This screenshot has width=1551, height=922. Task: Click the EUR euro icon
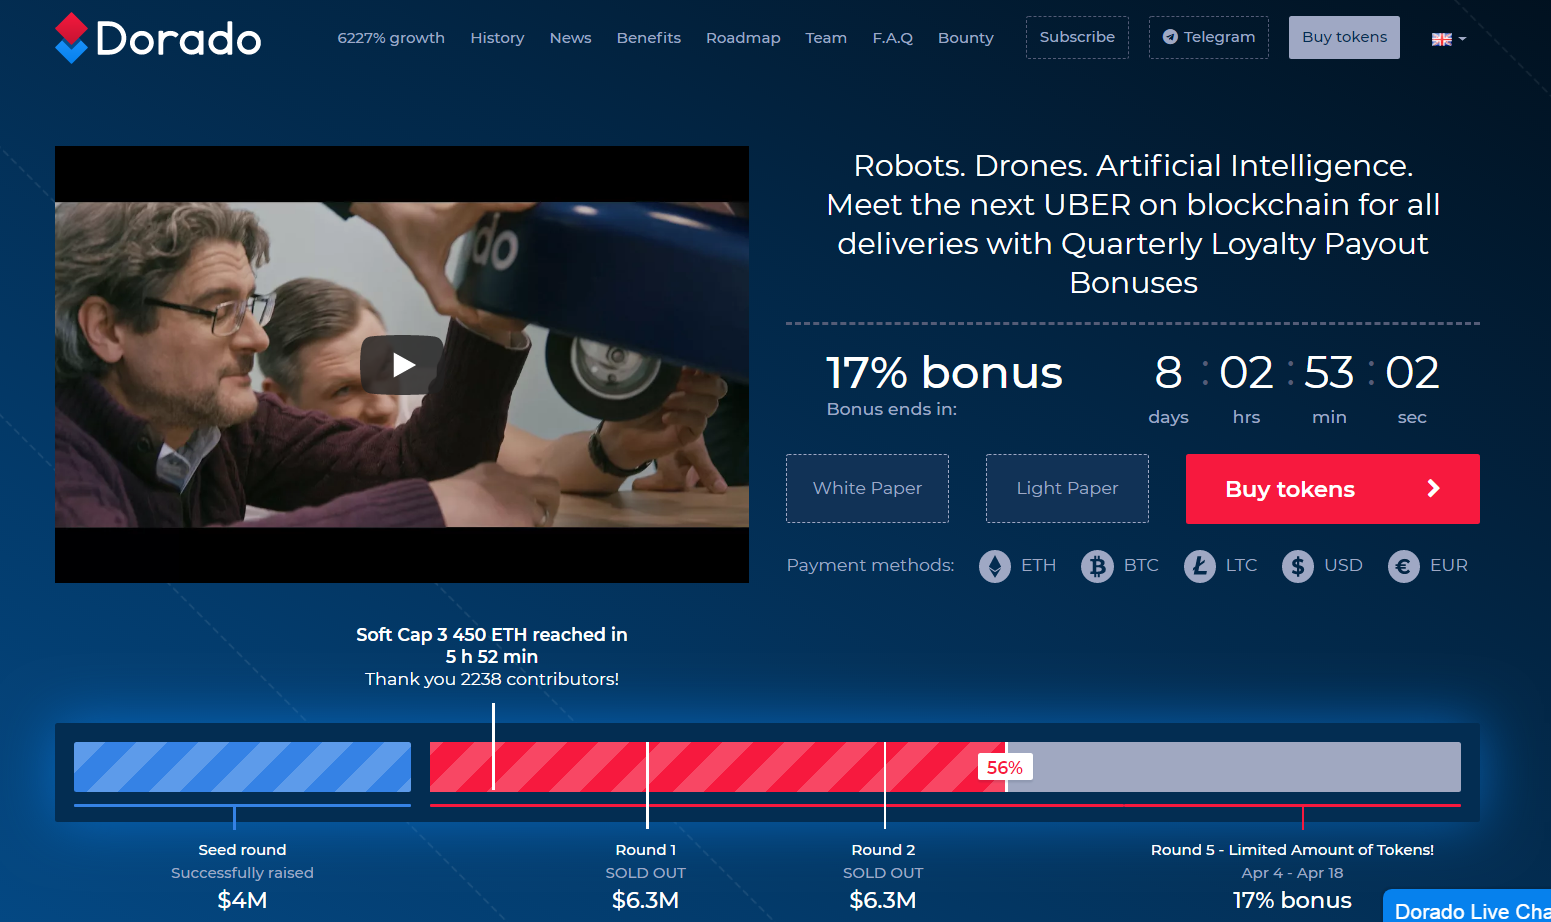pyautogui.click(x=1404, y=566)
